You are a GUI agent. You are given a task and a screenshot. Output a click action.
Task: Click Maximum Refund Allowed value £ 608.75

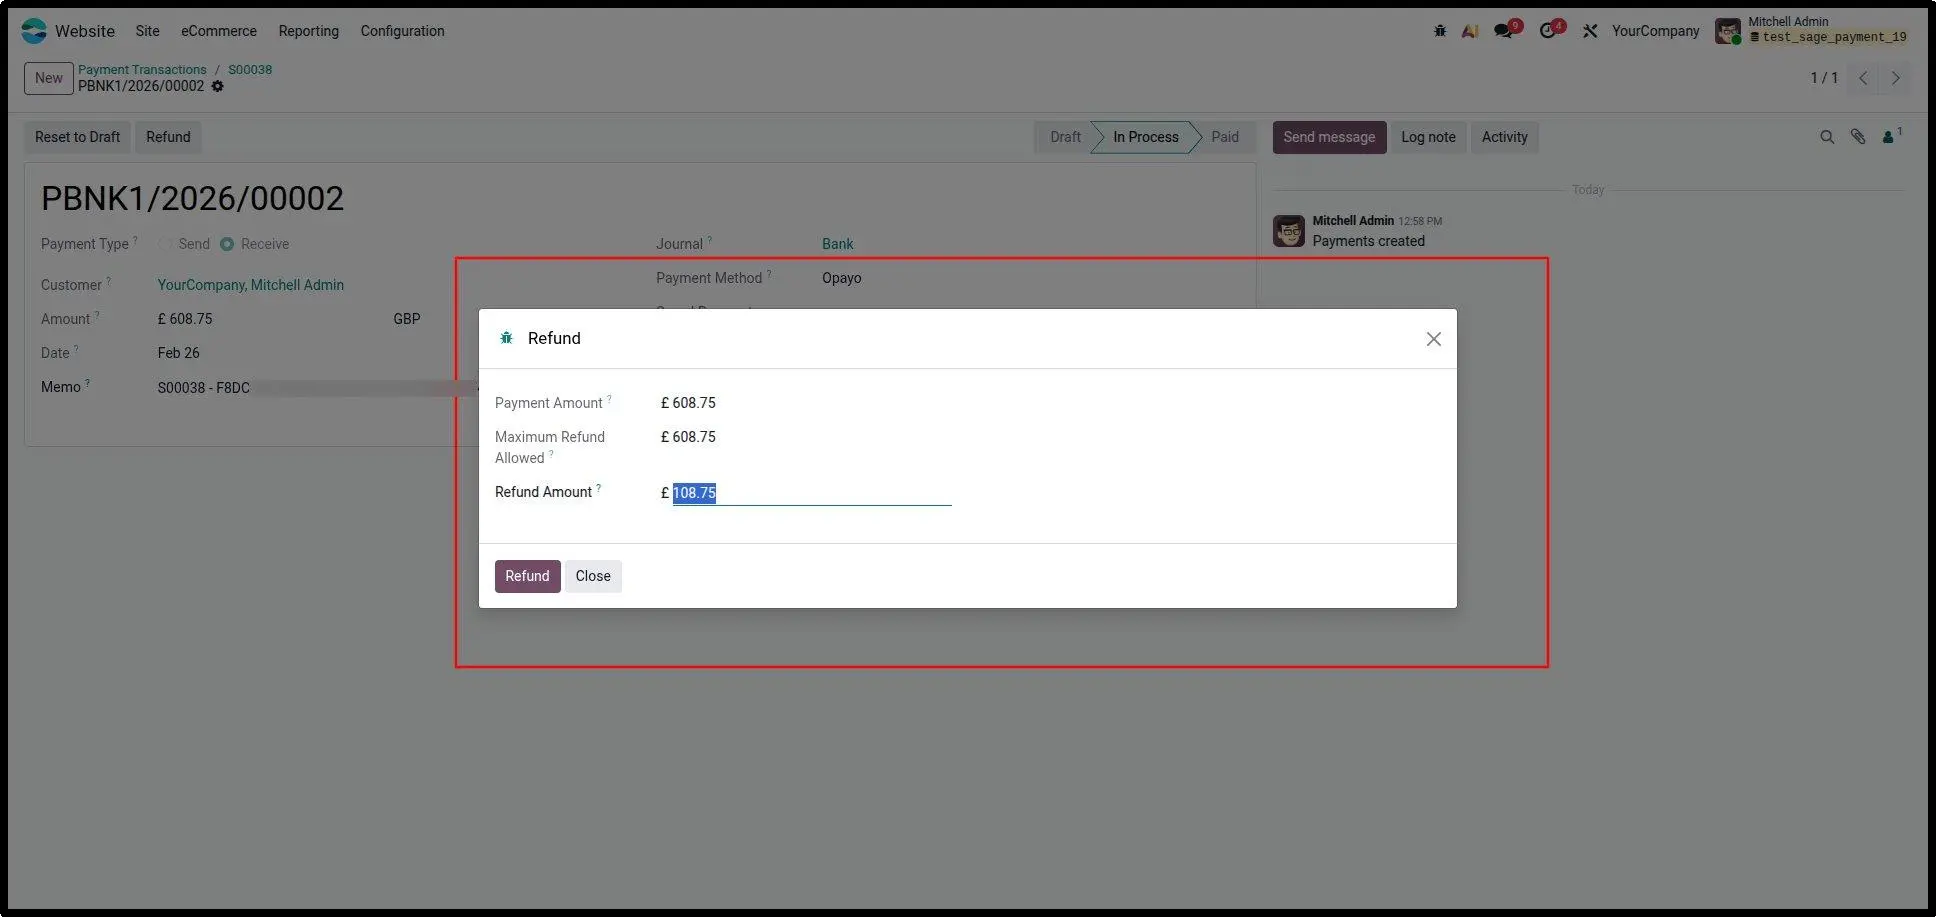pos(689,437)
